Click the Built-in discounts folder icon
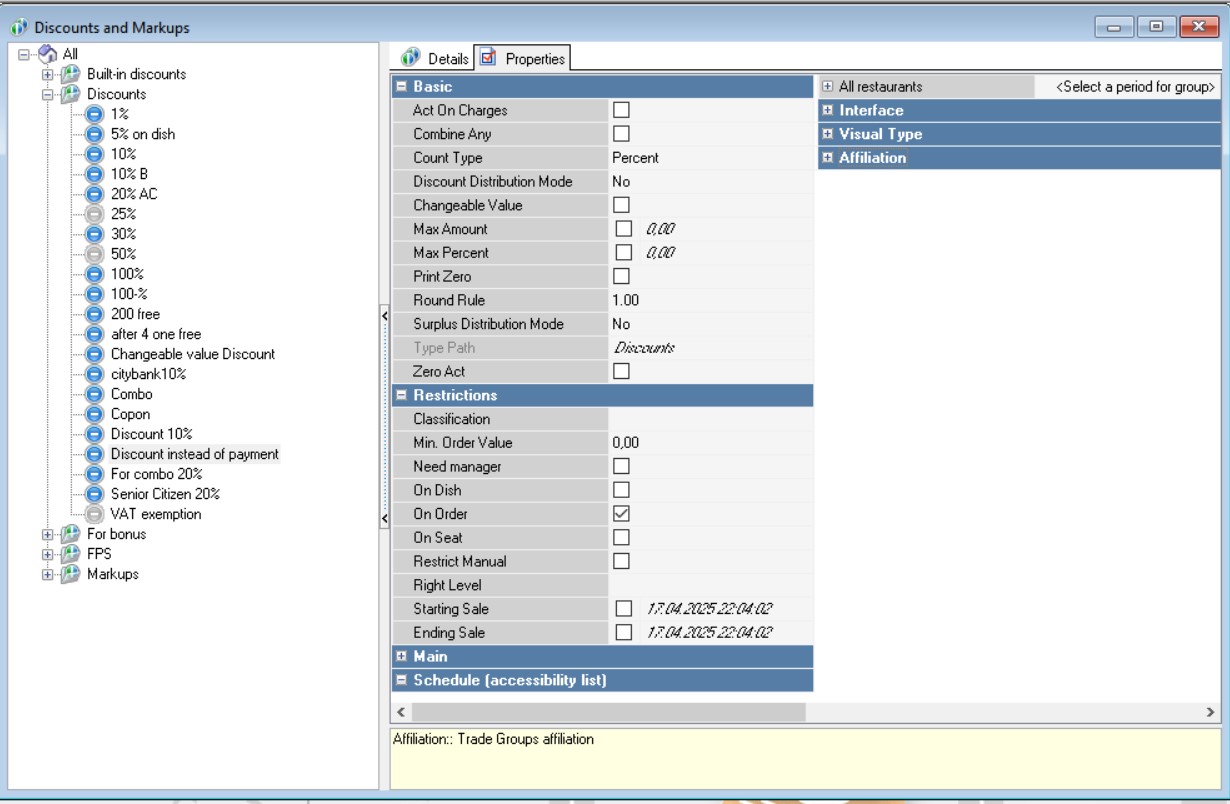1230x804 pixels. coord(69,75)
